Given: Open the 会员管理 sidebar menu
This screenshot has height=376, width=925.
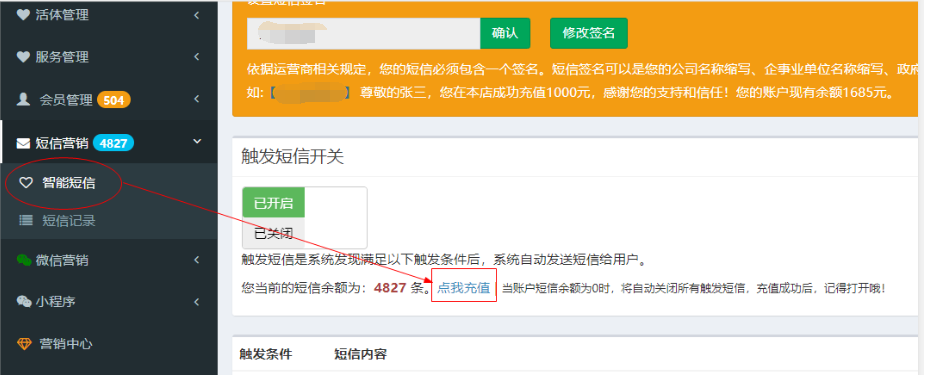Looking at the screenshot, I should (109, 99).
